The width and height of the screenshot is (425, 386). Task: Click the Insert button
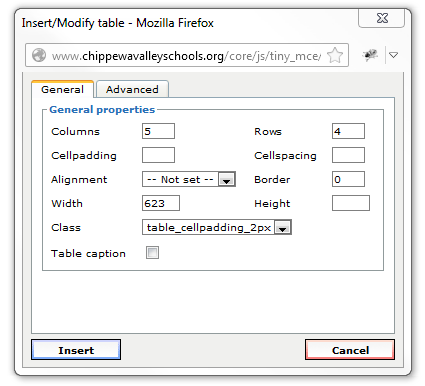[76, 350]
